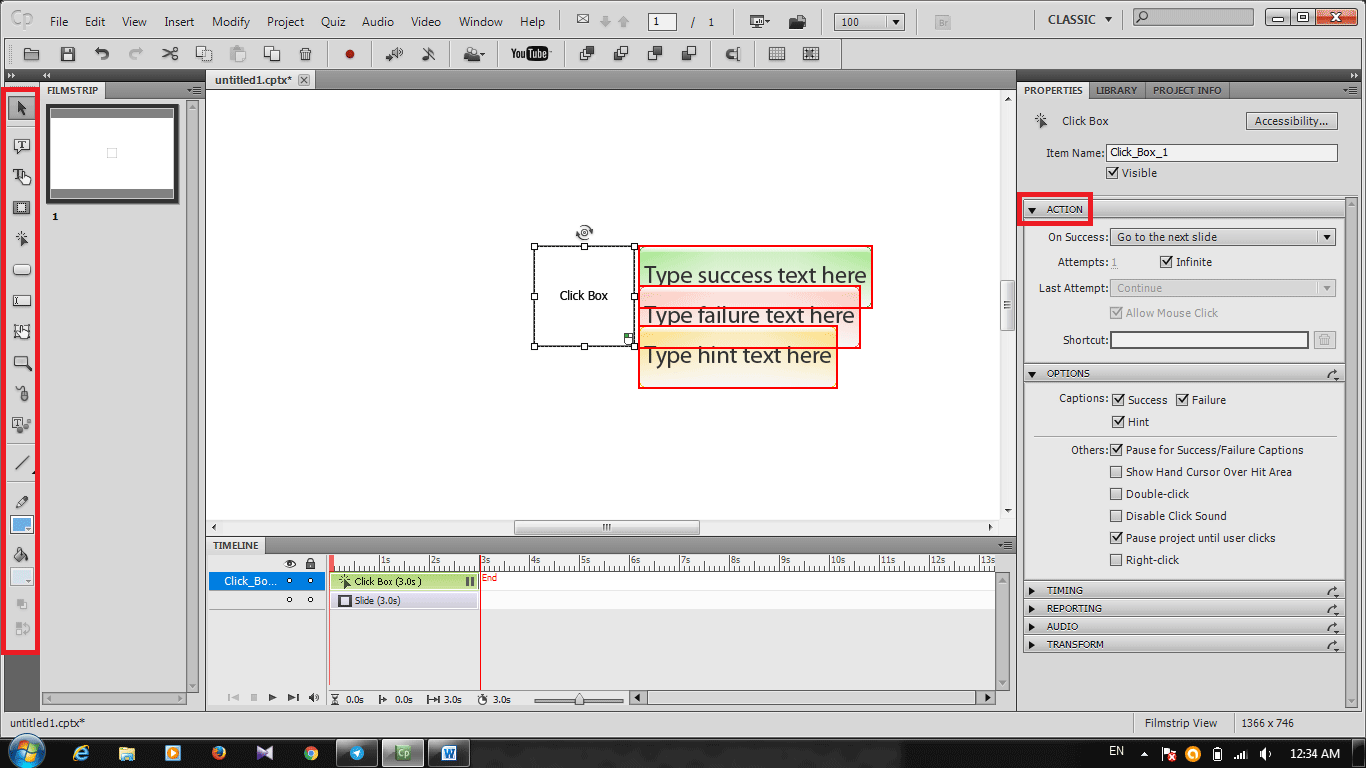Switch to the LIBRARY tab
The image size is (1366, 768).
(1116, 90)
